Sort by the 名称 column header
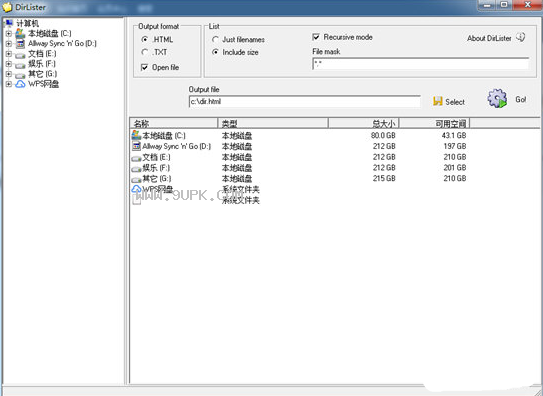543x396 pixels. [x=173, y=123]
